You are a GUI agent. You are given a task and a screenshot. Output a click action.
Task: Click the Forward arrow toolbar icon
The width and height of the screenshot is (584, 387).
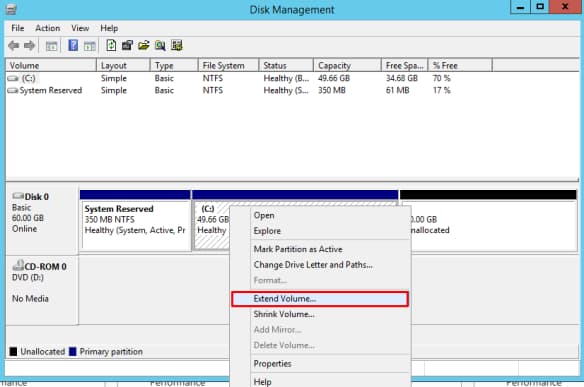[x=29, y=46]
